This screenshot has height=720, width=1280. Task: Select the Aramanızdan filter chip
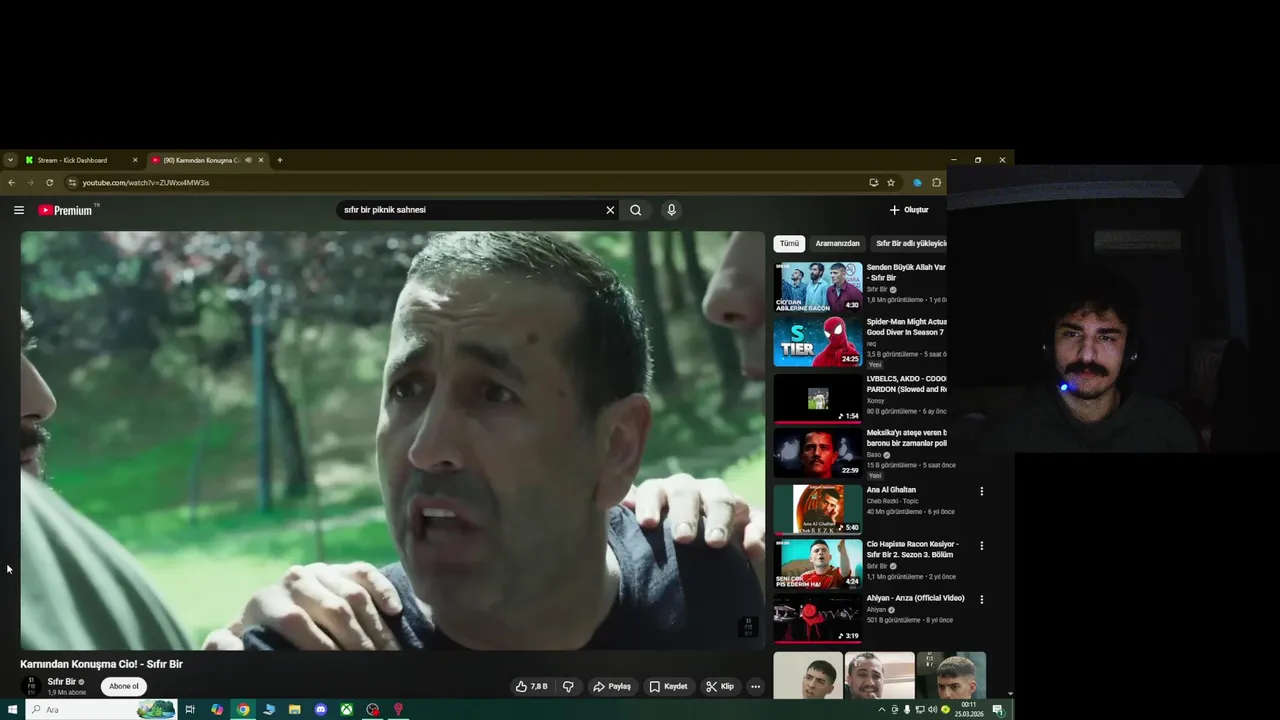tap(837, 243)
